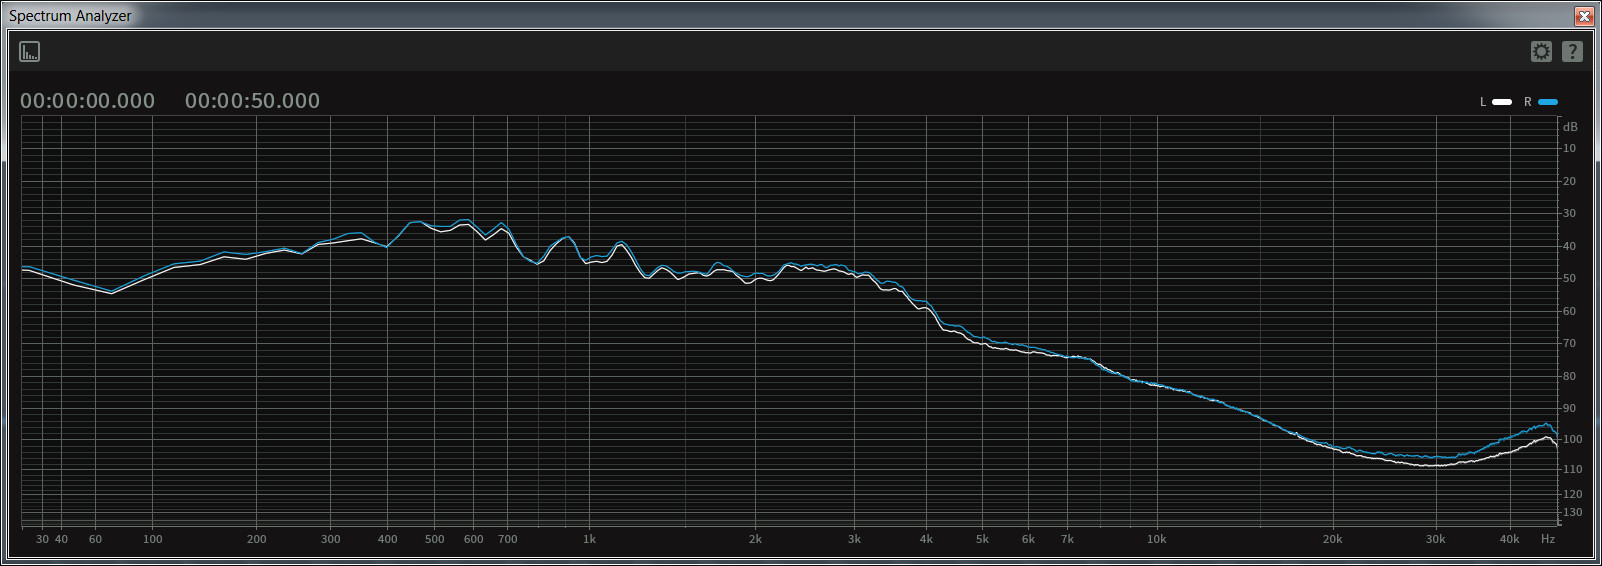Click the 50 dB scale label
1602x566 pixels.
[1570, 278]
